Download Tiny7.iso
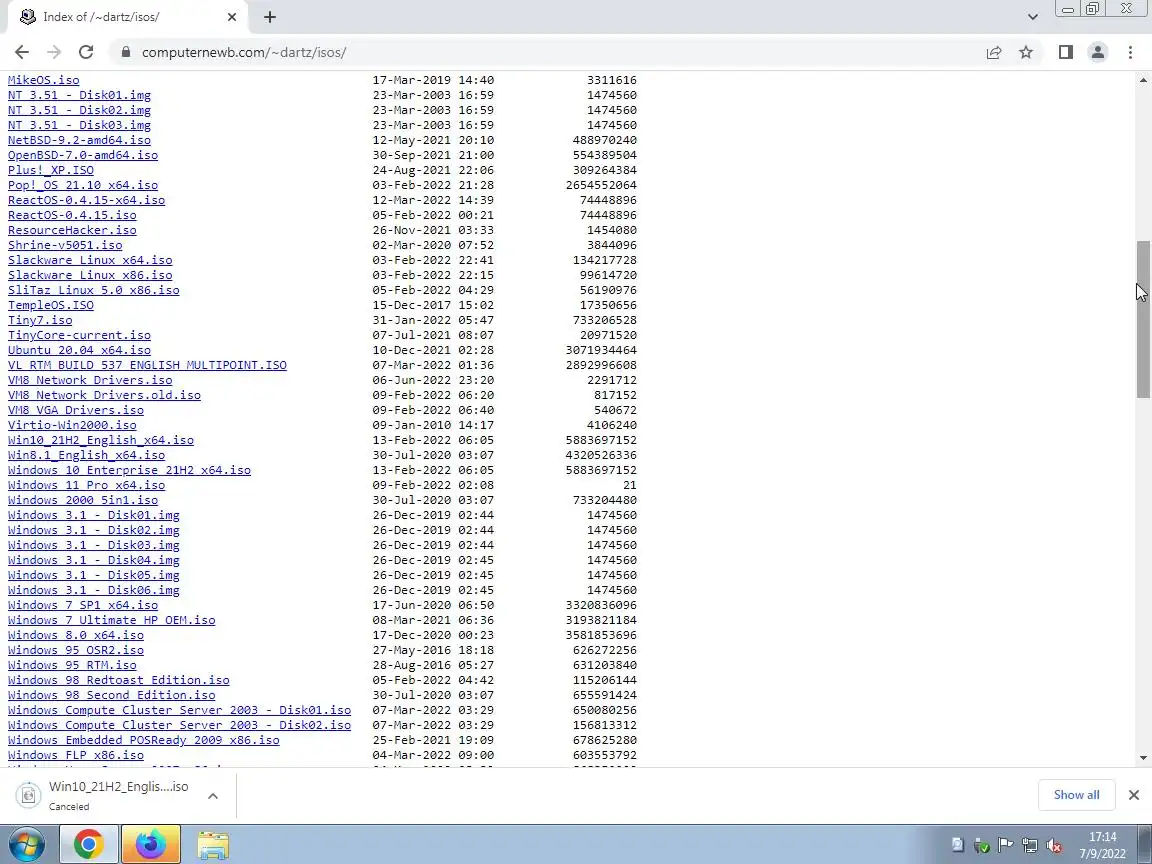The width and height of the screenshot is (1152, 864). coord(40,320)
